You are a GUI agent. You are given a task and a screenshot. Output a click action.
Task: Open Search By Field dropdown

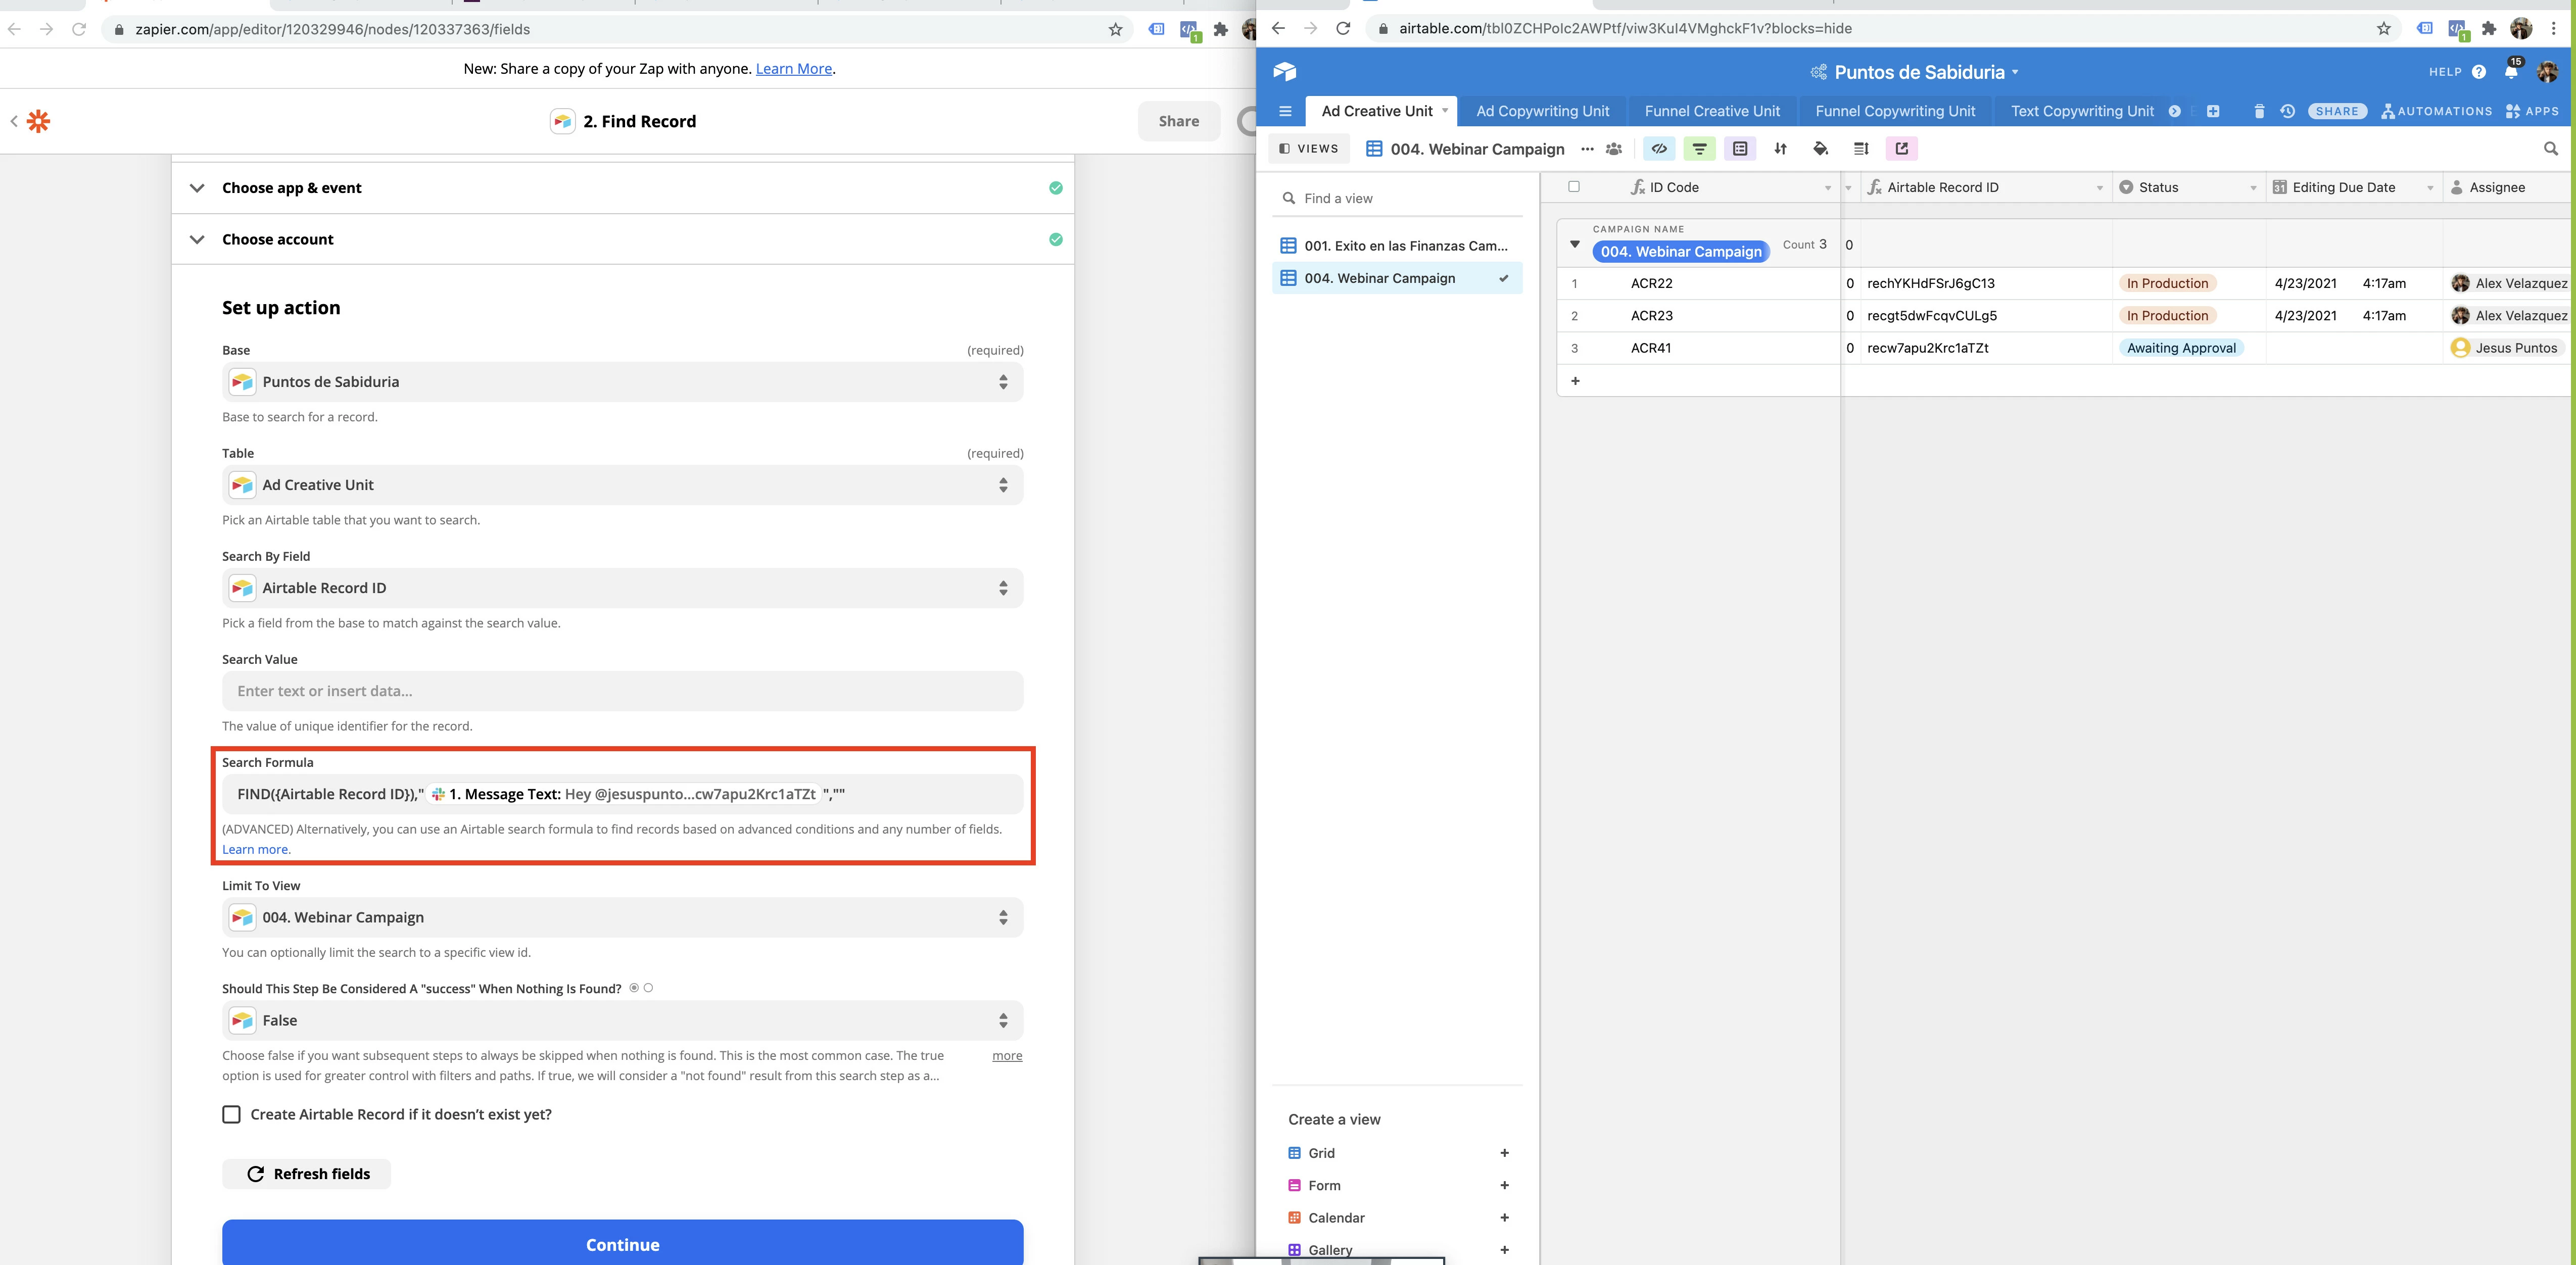coord(622,588)
